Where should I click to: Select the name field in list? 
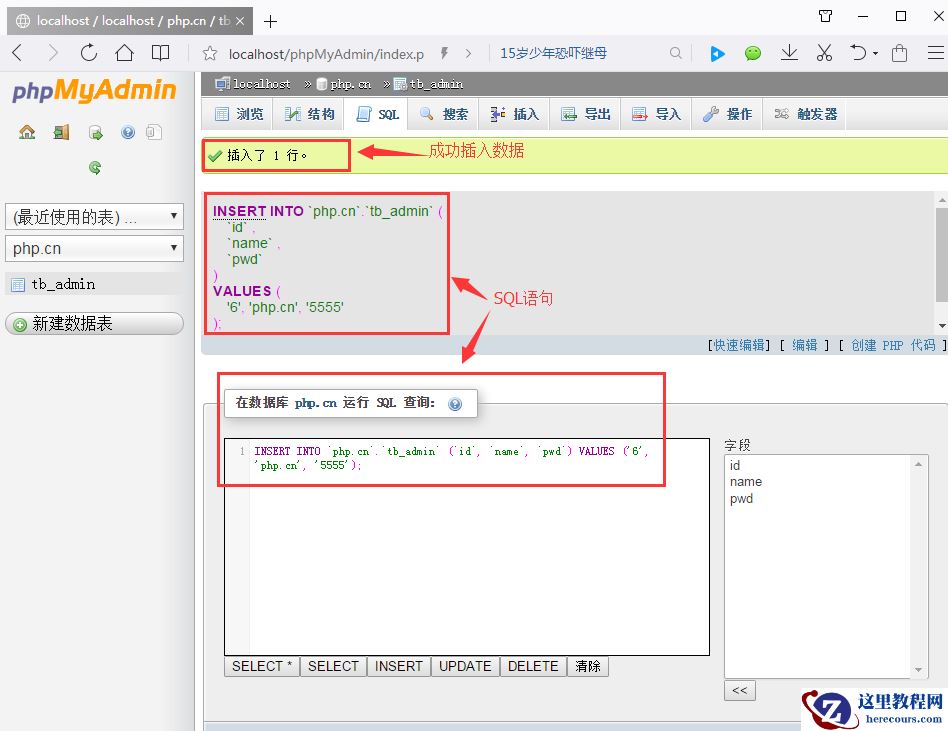click(745, 482)
